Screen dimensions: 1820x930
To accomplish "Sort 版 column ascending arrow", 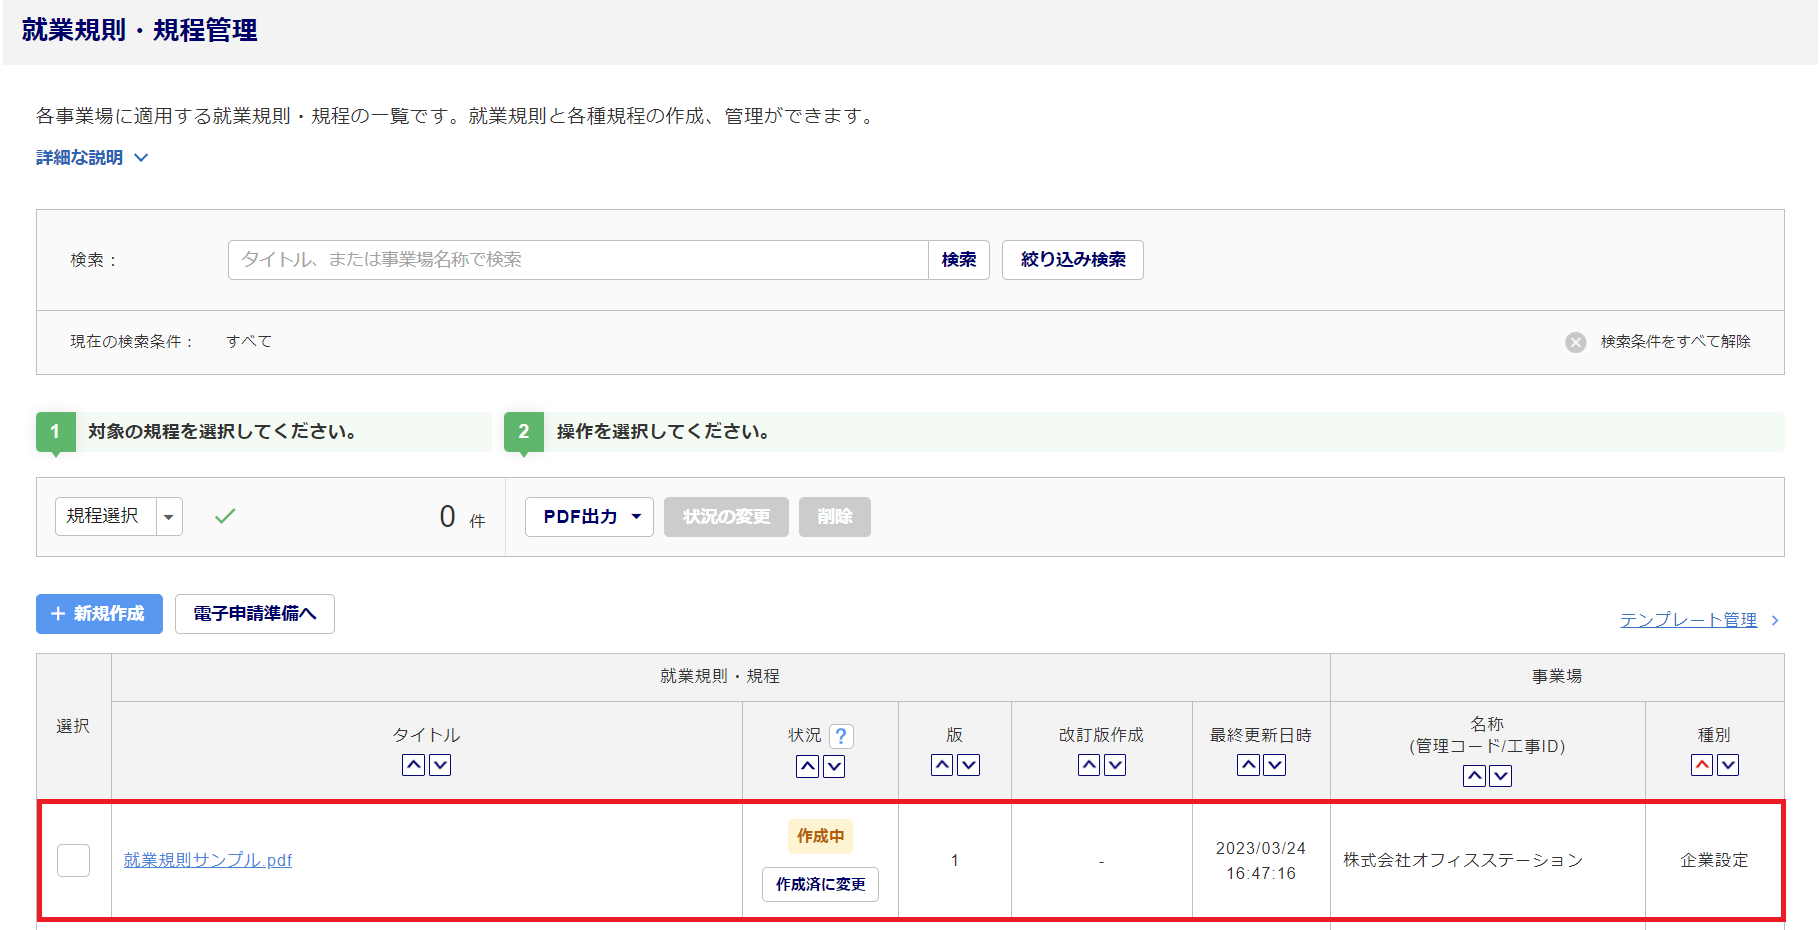I will click(x=942, y=765).
